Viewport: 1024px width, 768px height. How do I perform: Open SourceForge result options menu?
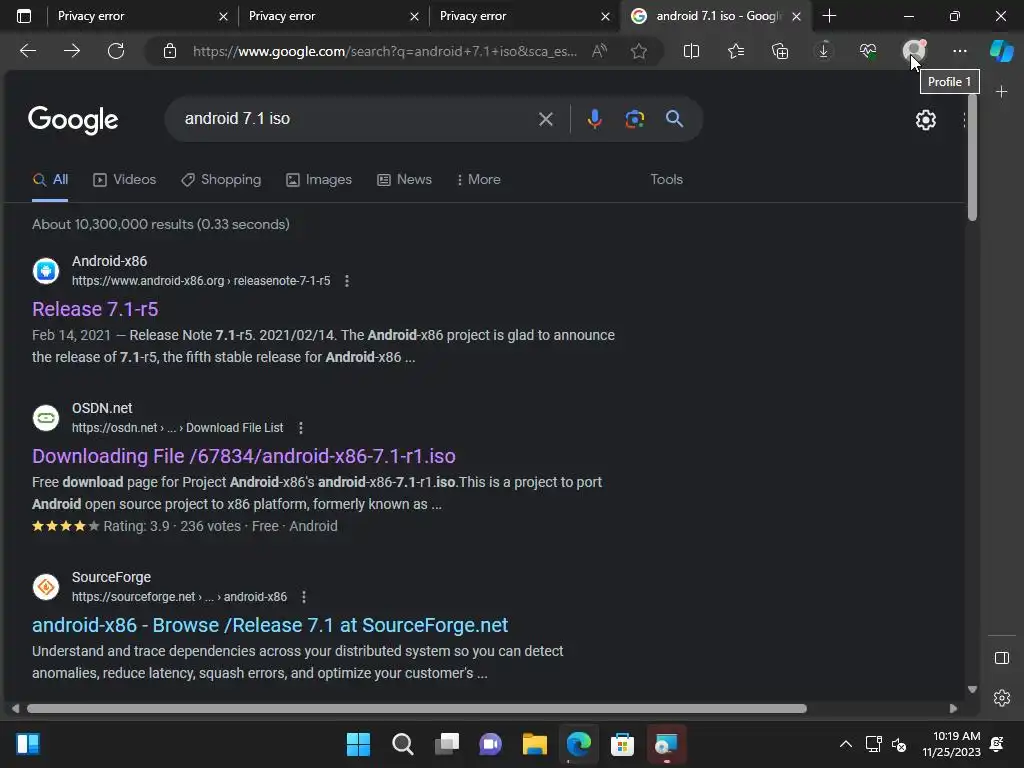click(x=304, y=597)
